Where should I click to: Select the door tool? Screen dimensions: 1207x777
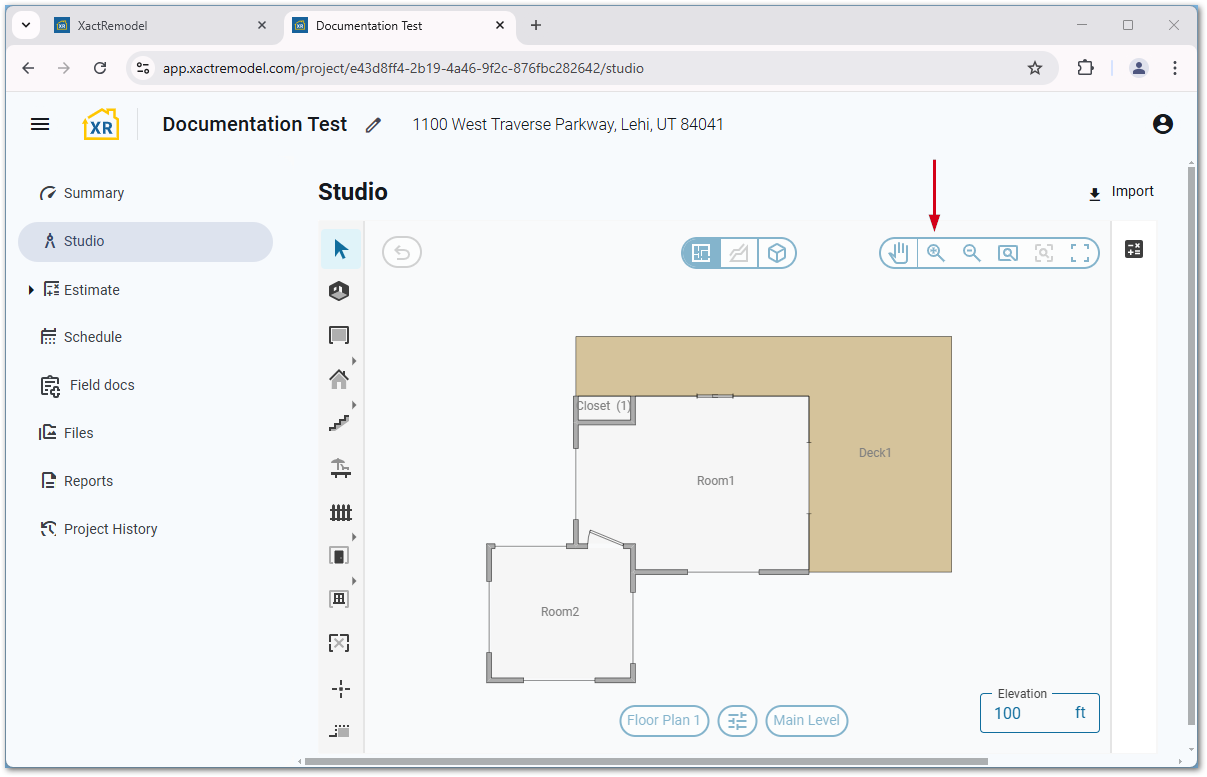[x=339, y=556]
